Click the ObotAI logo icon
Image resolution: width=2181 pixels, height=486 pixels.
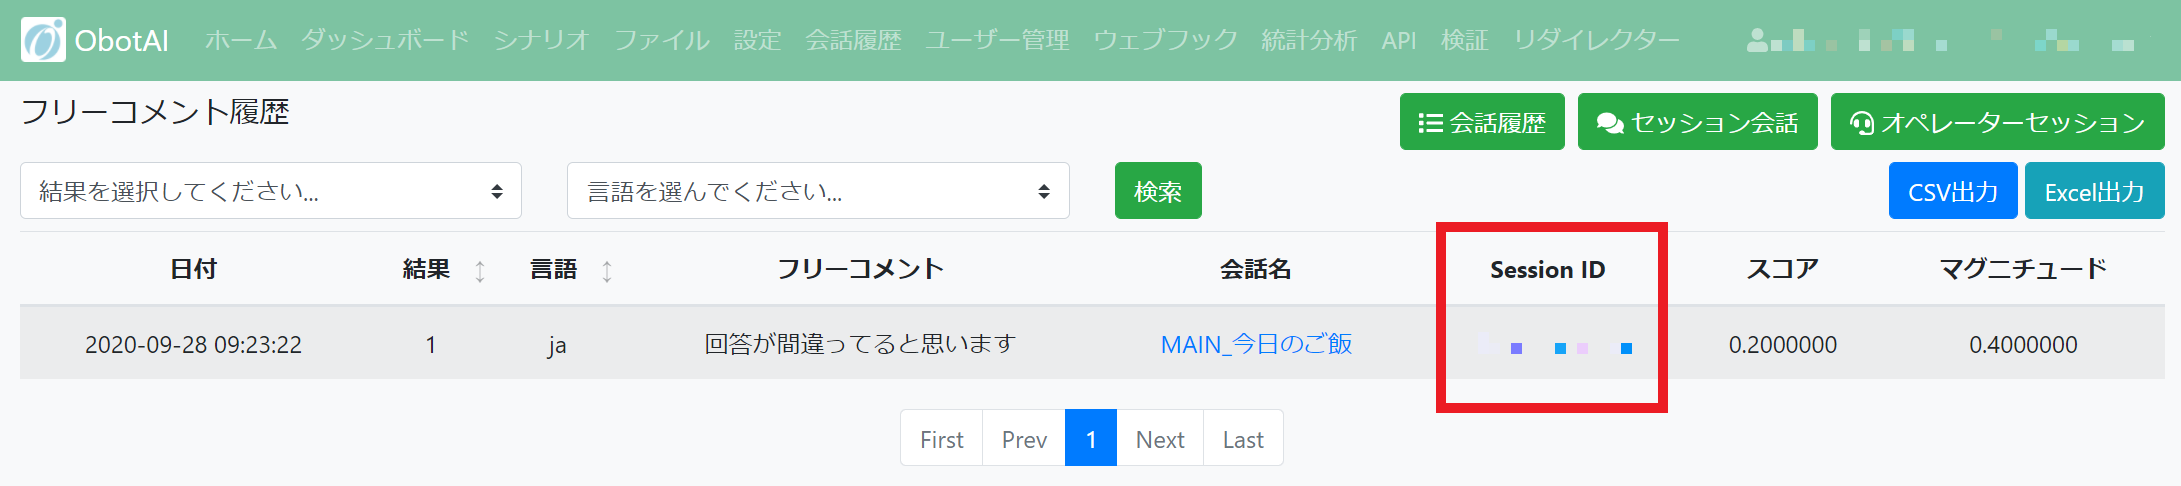43,40
